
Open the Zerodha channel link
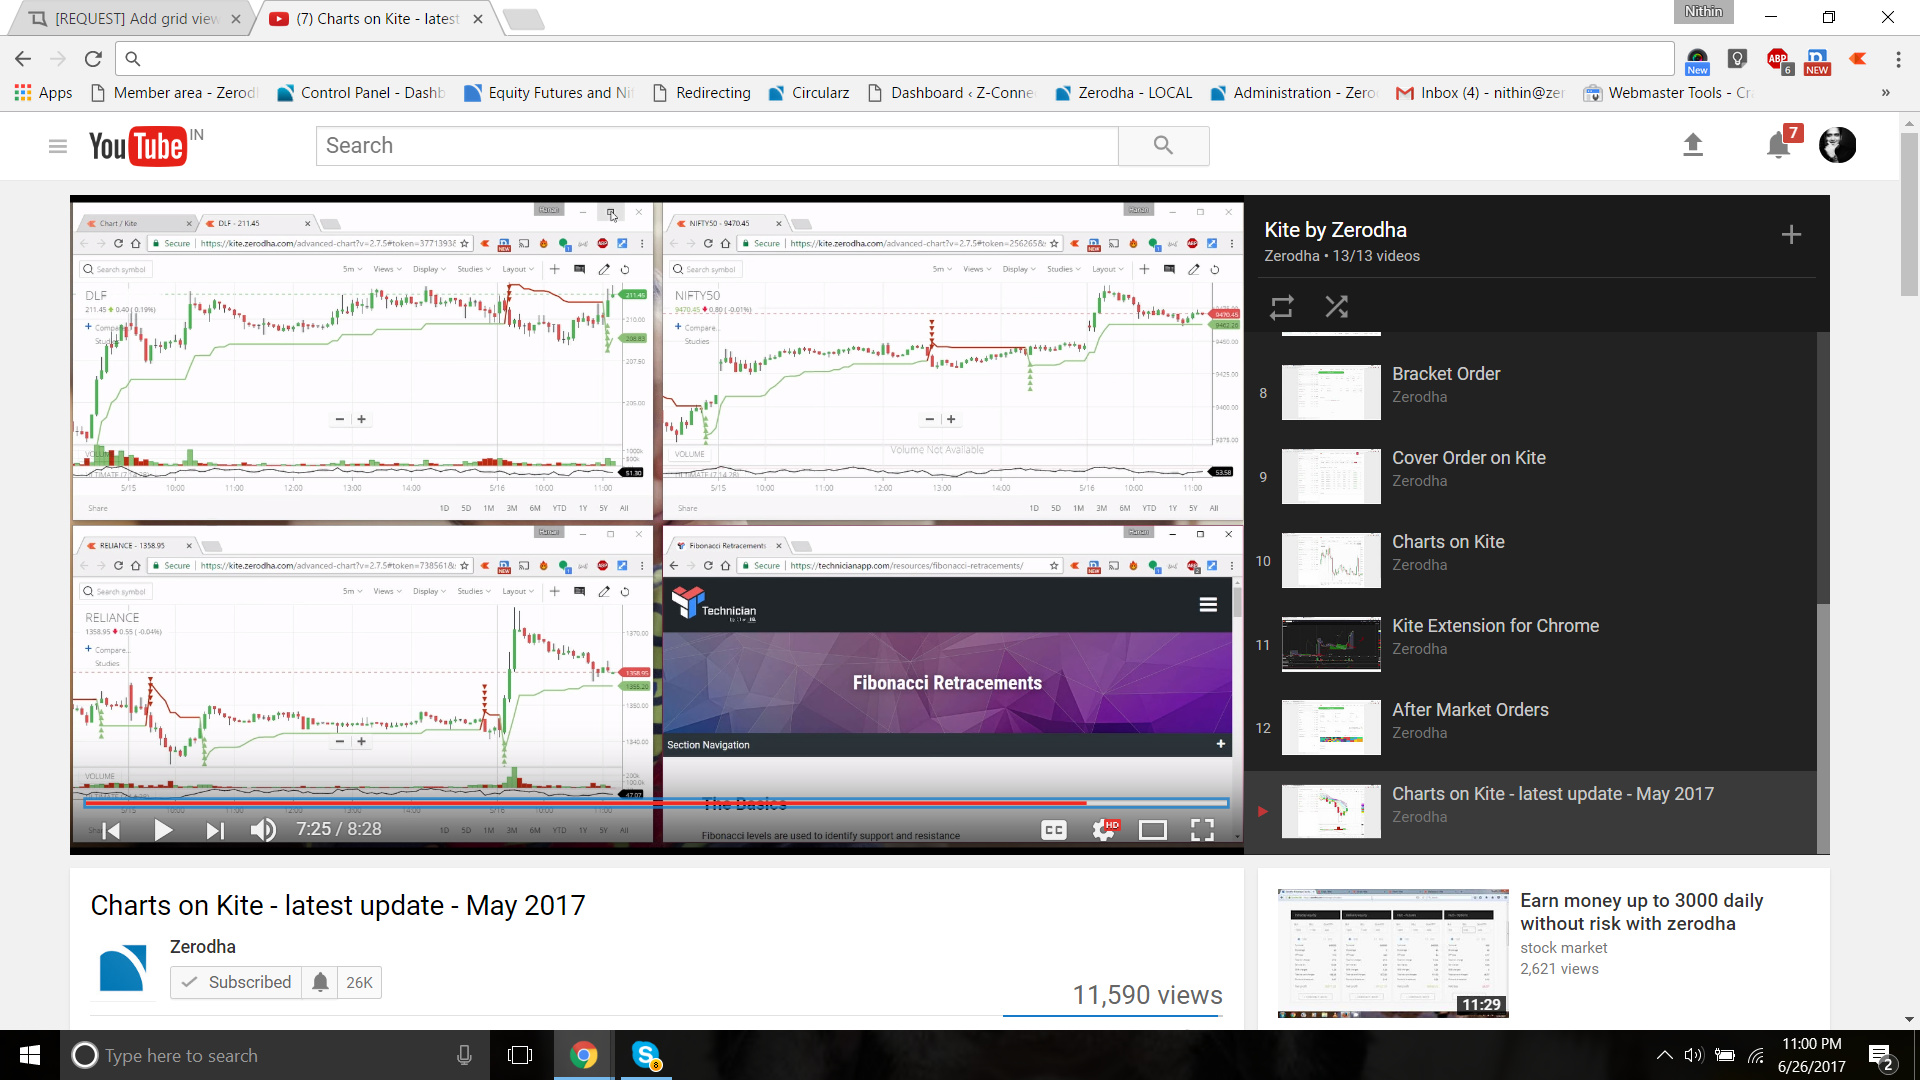click(202, 947)
